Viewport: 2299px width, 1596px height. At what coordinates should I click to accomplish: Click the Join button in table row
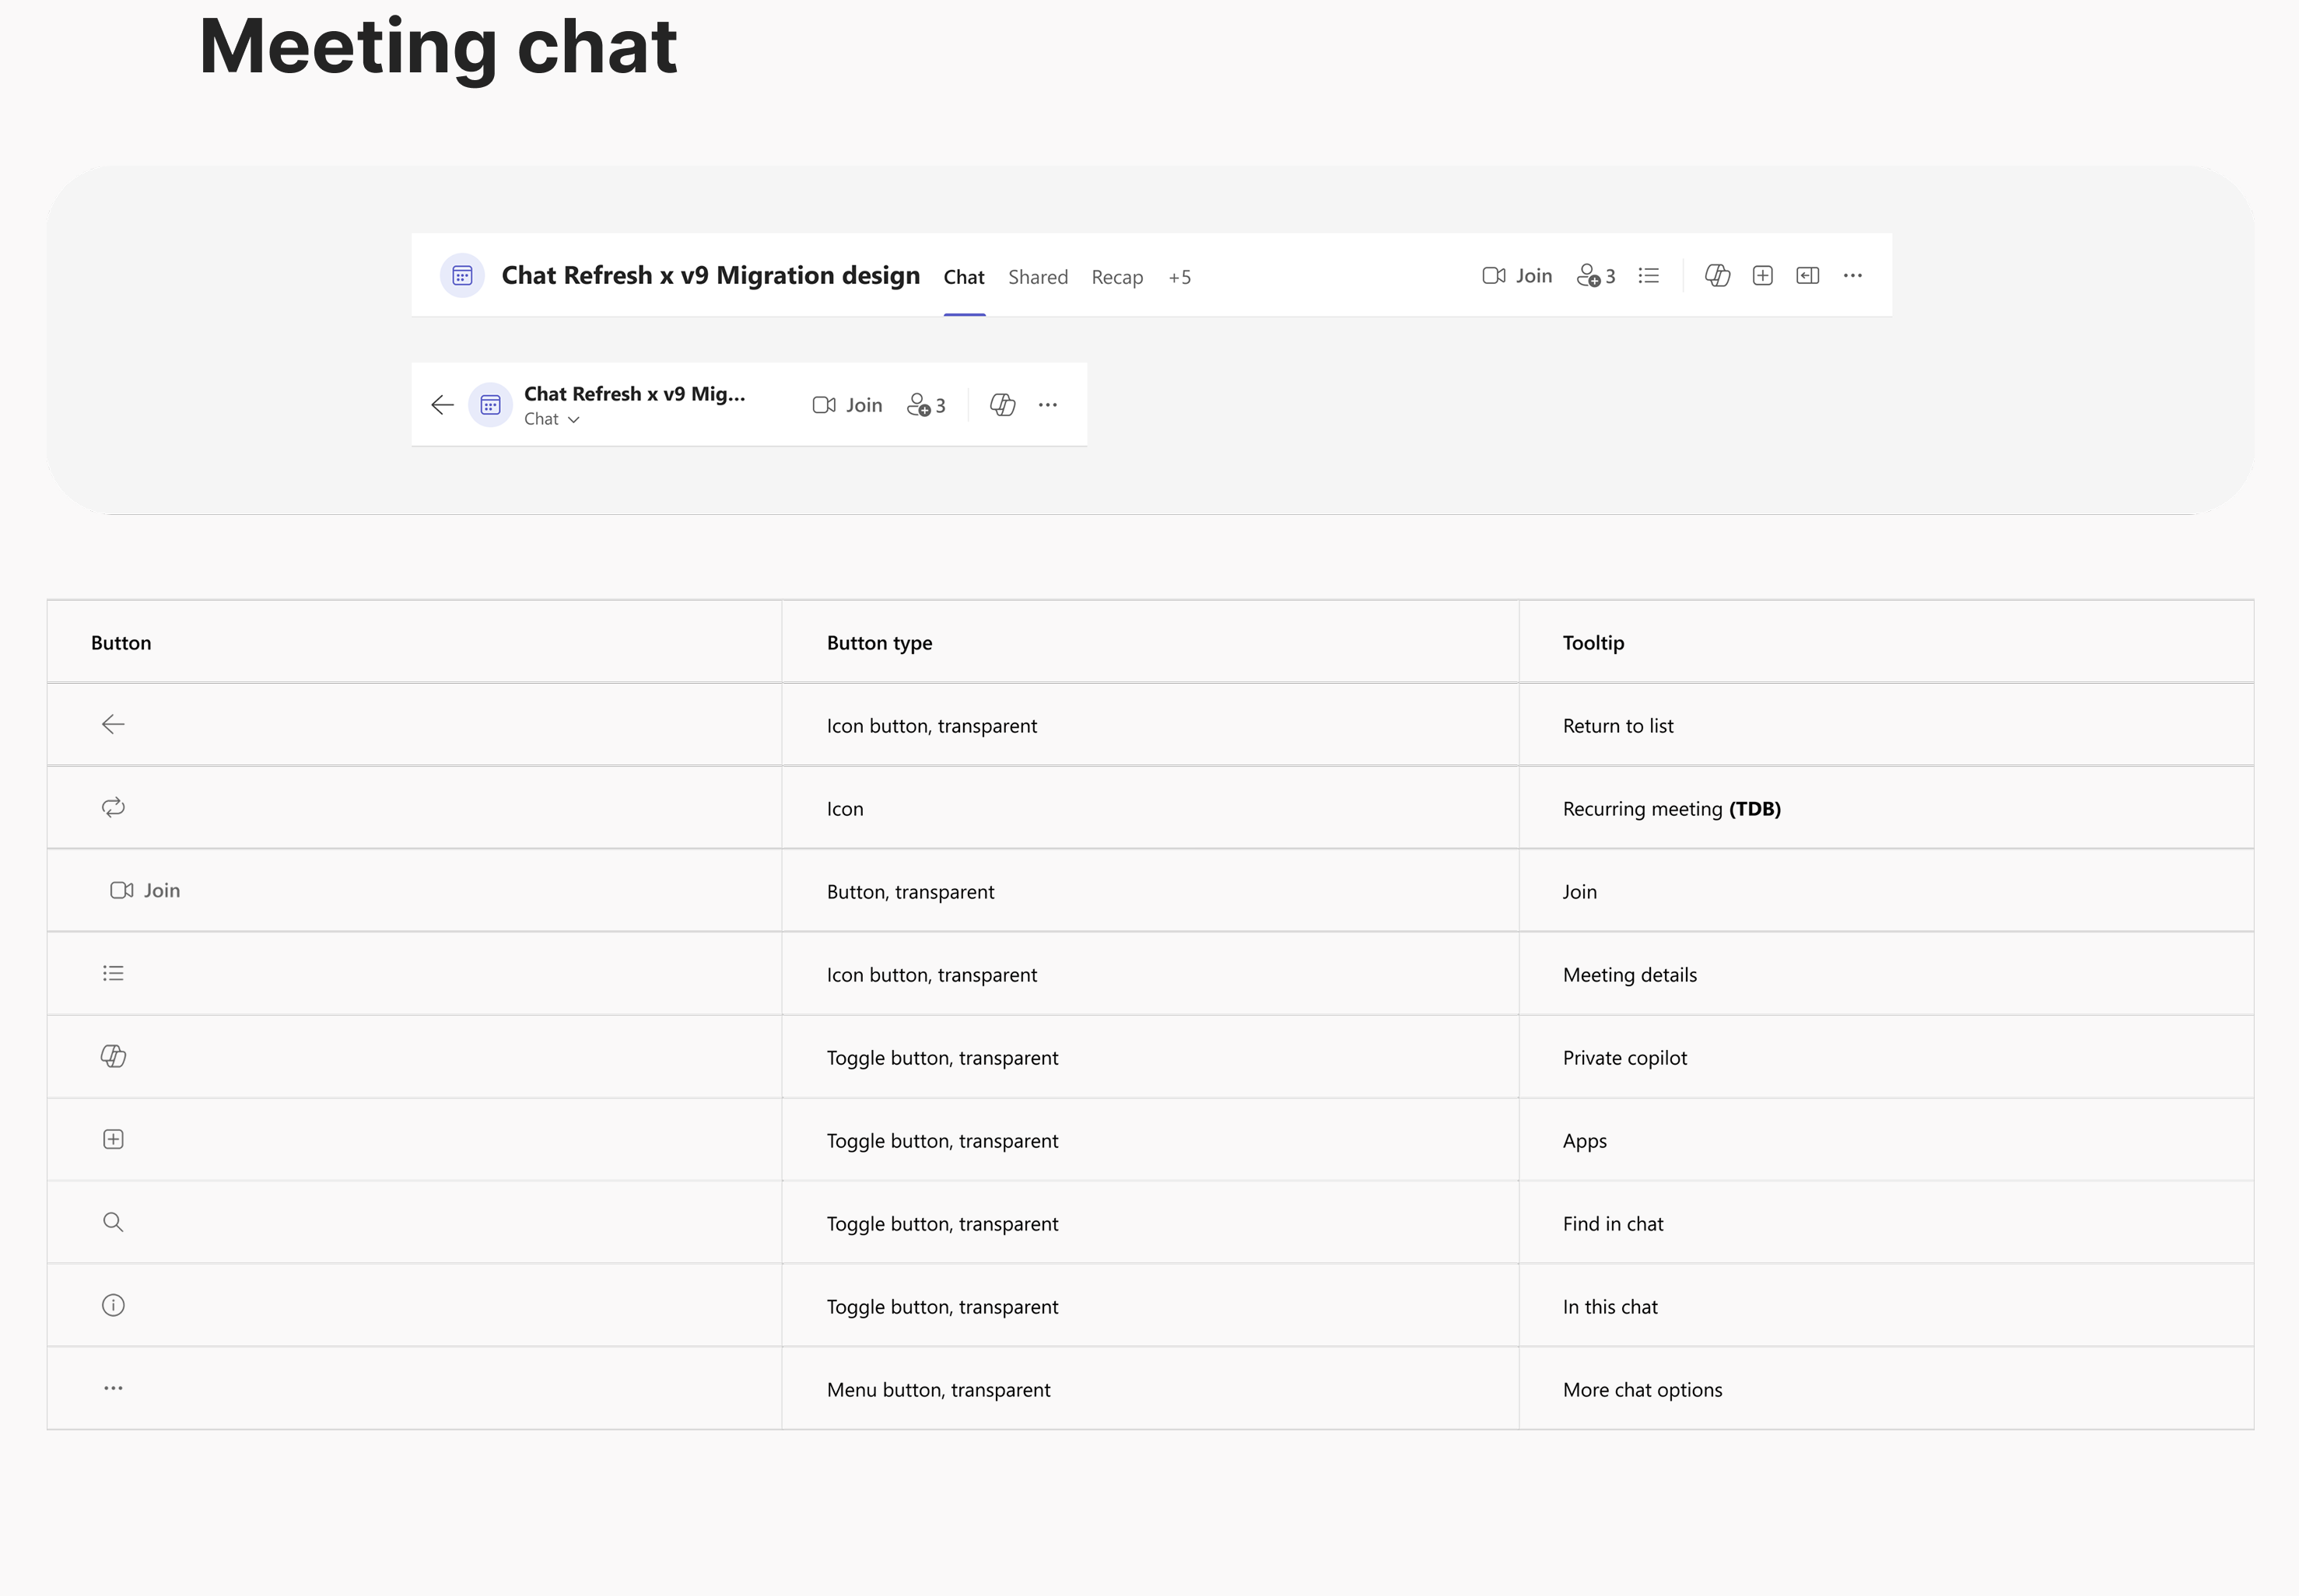point(145,890)
